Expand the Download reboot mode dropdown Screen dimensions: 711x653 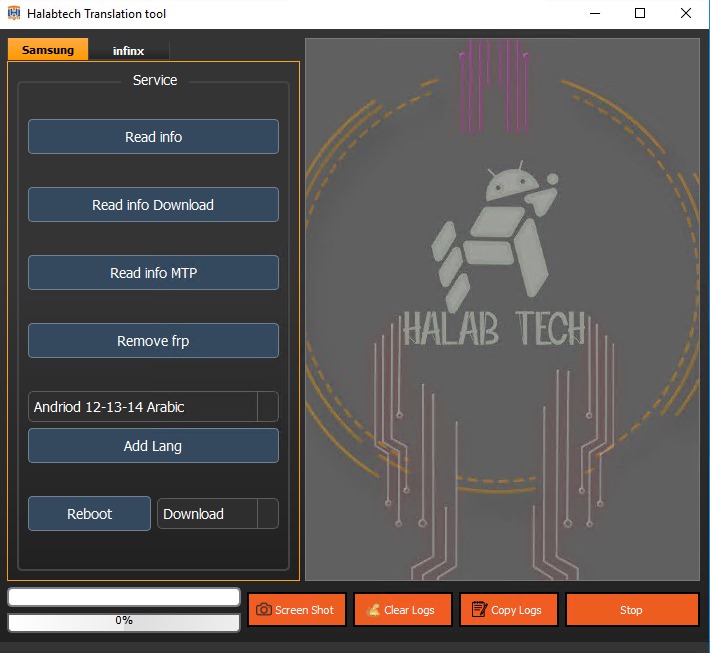pyautogui.click(x=218, y=514)
